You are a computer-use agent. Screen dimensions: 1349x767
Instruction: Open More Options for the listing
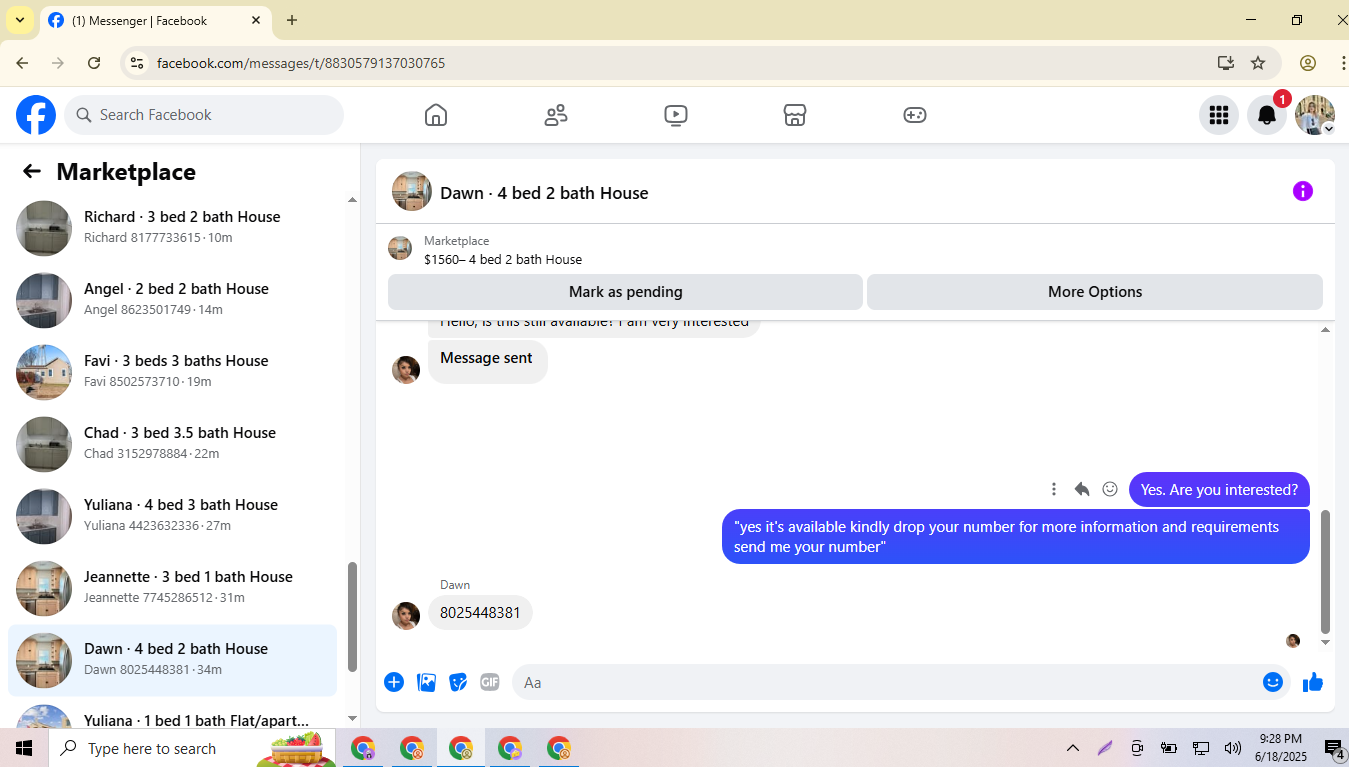(1095, 292)
